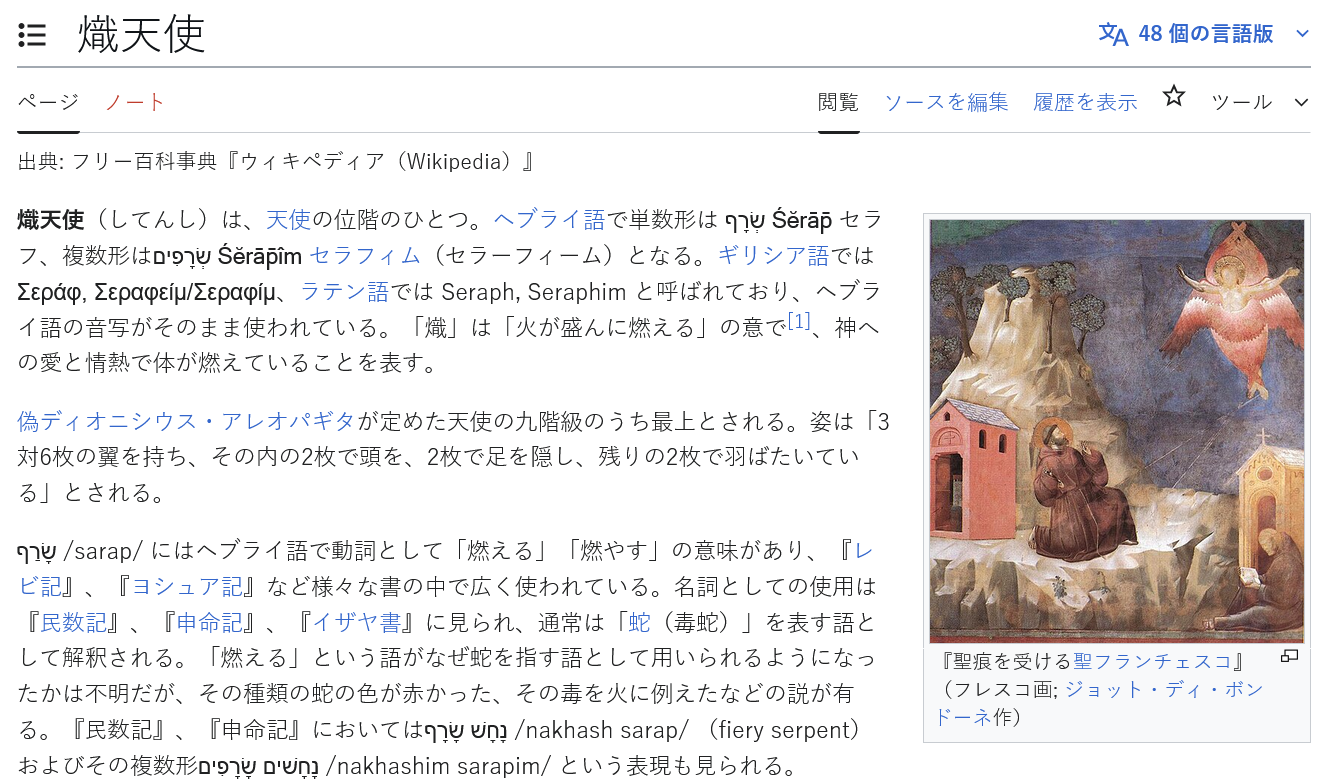The height and width of the screenshot is (780, 1320).
Task: Open the 蛇 link
Action: pos(639,622)
